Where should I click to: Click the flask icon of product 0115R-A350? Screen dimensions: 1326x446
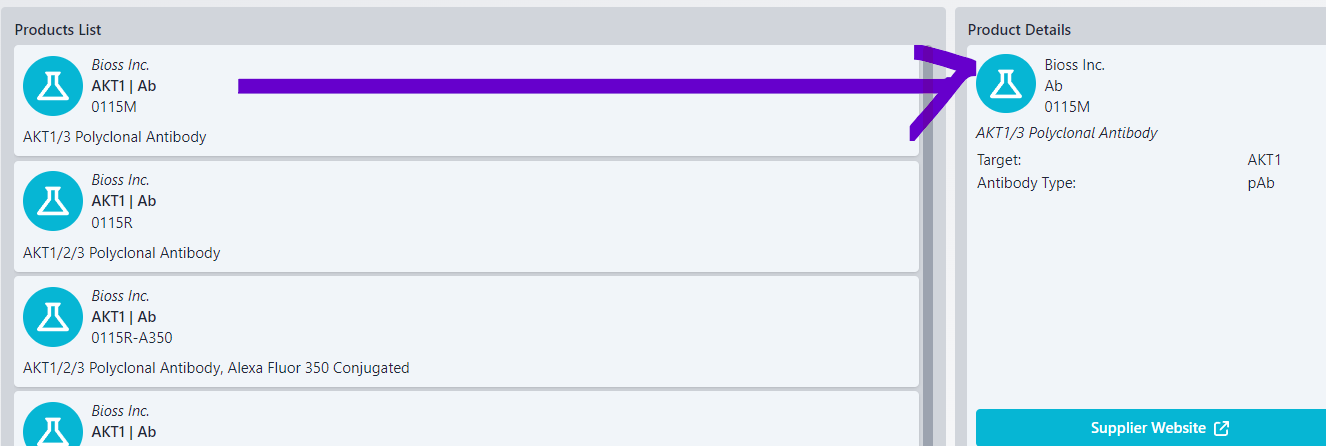tap(52, 317)
